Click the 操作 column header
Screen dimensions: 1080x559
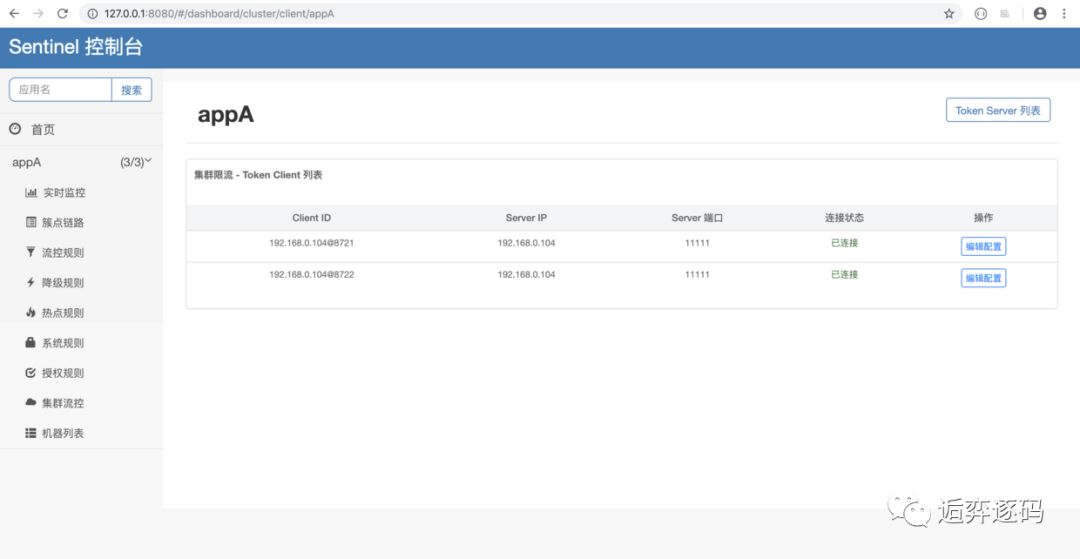(x=984, y=218)
